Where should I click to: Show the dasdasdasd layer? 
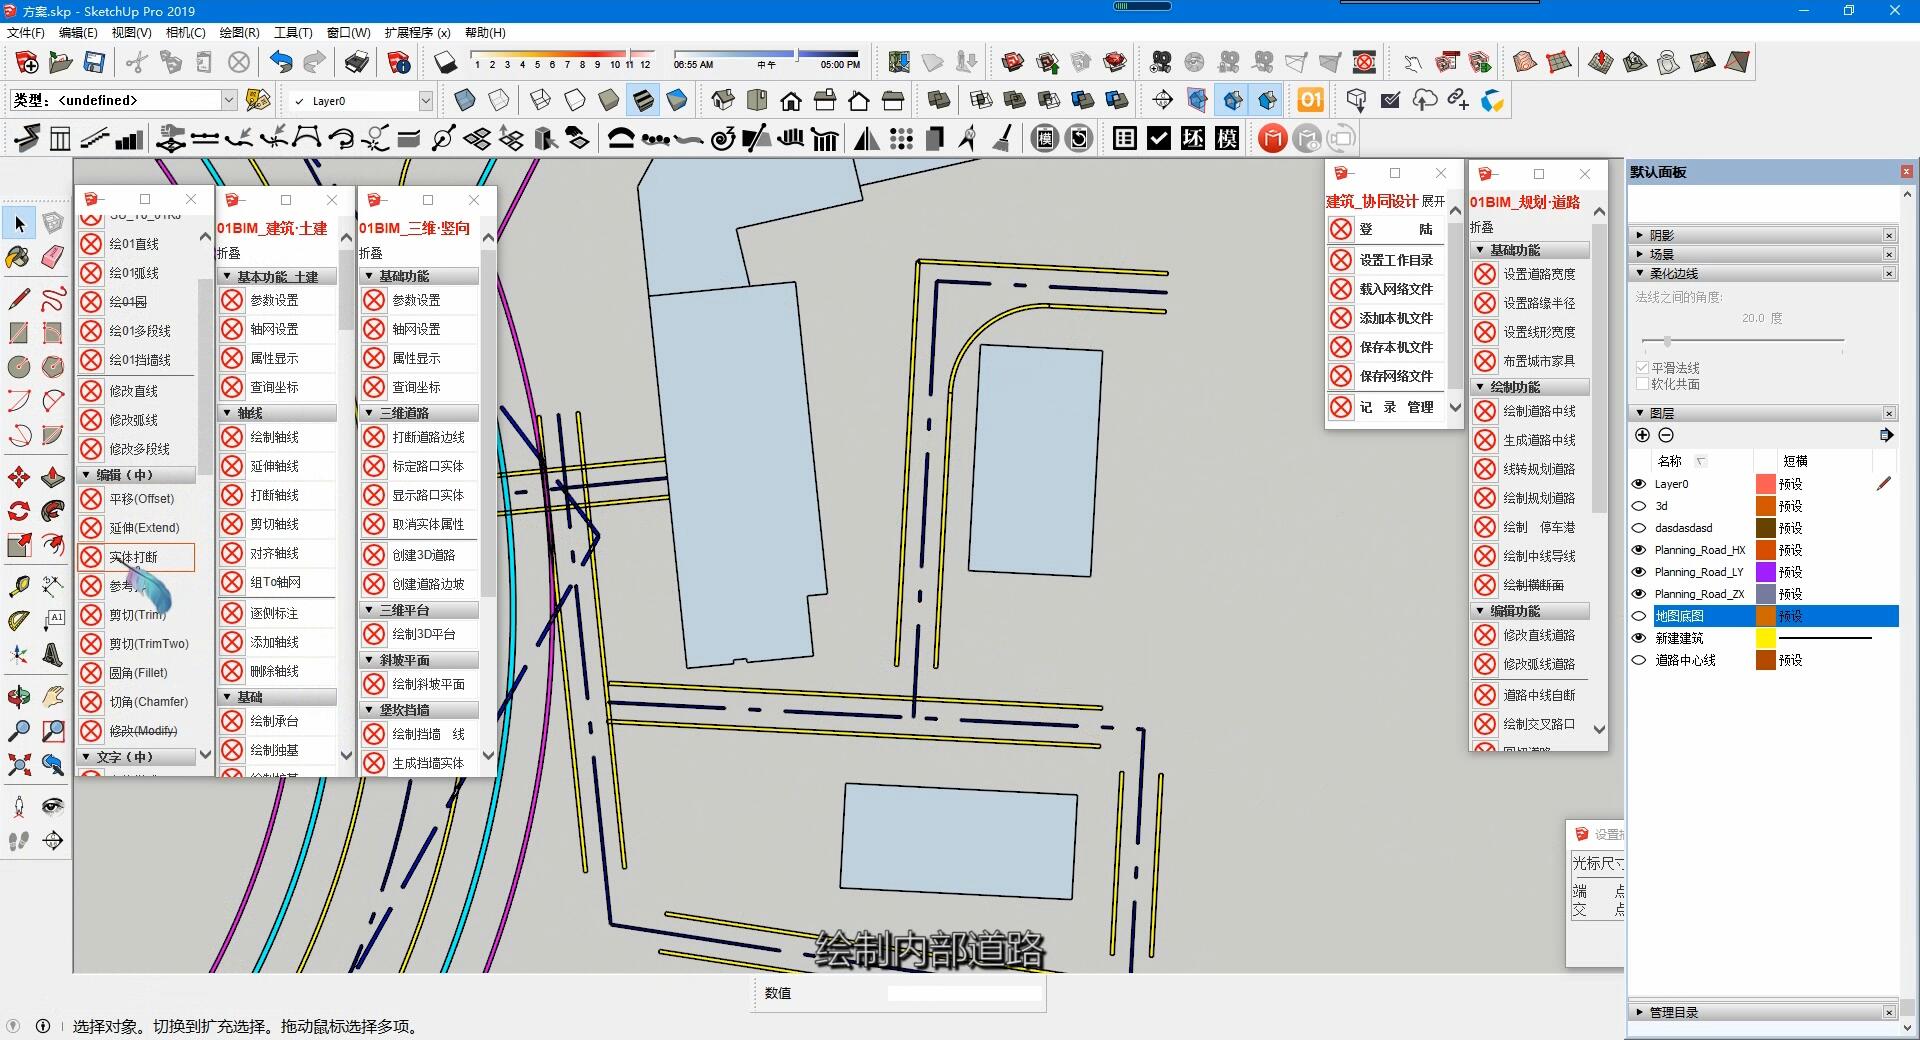(1639, 528)
